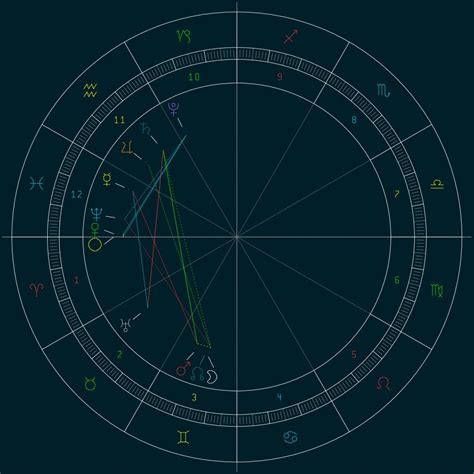
Task: Select the Jupiter planet symbol
Action: (x=128, y=147)
